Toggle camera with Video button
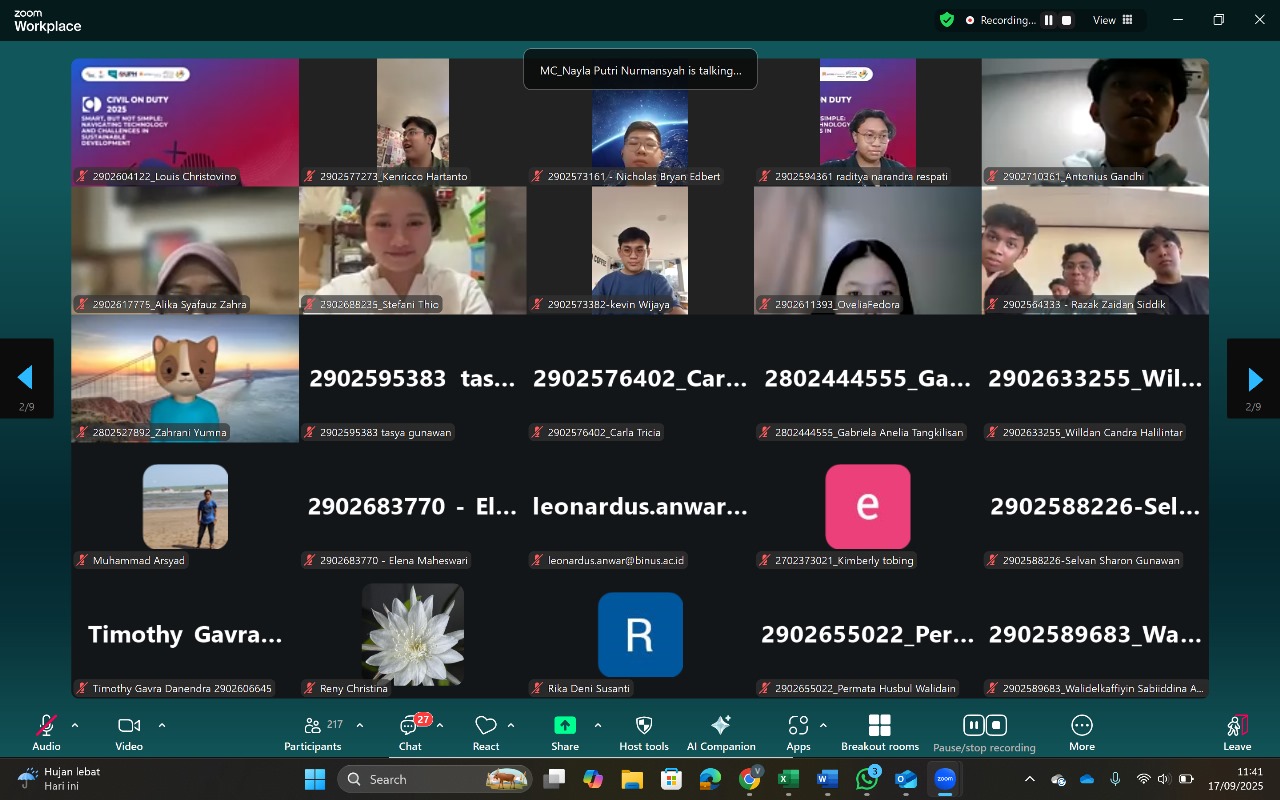1280x800 pixels. (x=129, y=732)
